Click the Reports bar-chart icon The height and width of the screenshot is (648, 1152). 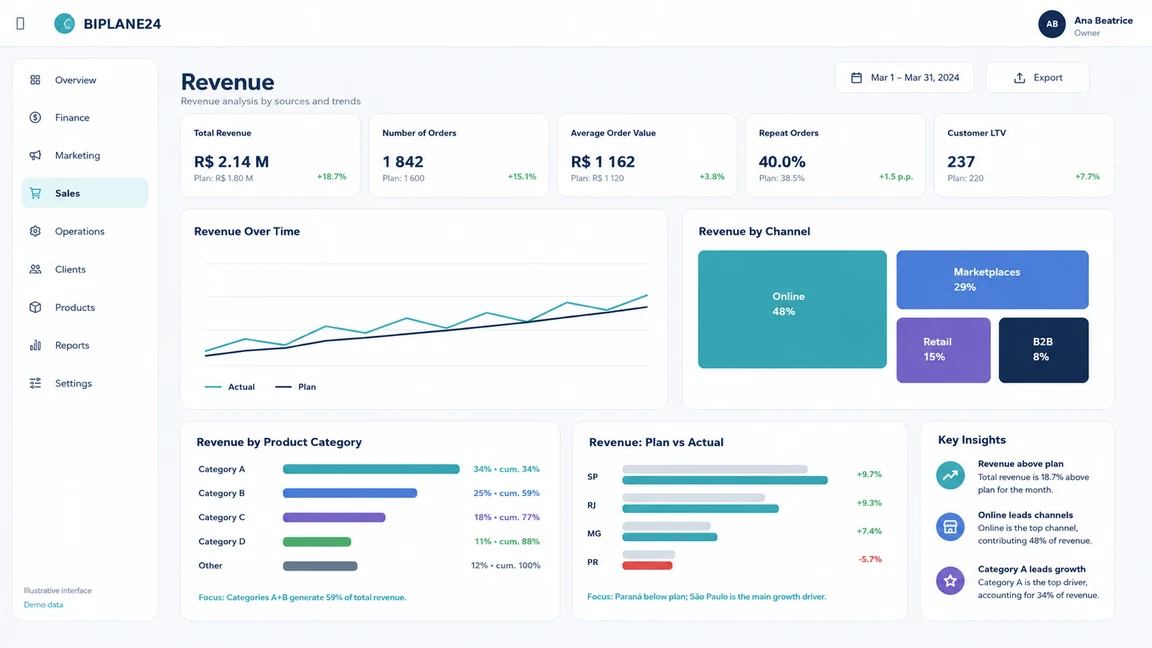click(x=35, y=345)
